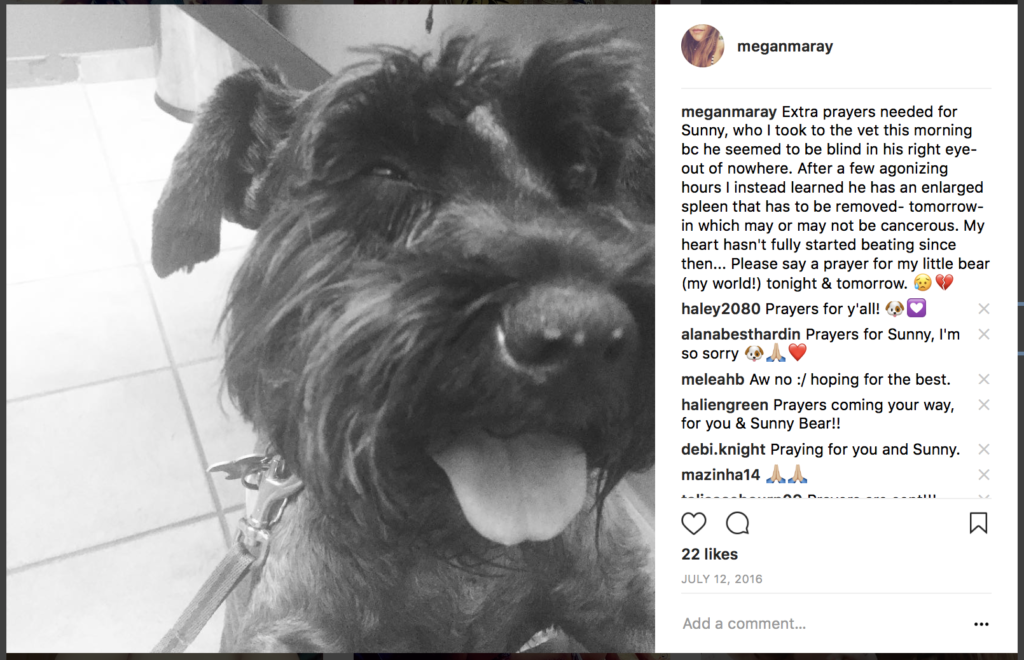The width and height of the screenshot is (1024, 660).
Task: Visit alanabesthardin's profile link
Action: point(741,334)
